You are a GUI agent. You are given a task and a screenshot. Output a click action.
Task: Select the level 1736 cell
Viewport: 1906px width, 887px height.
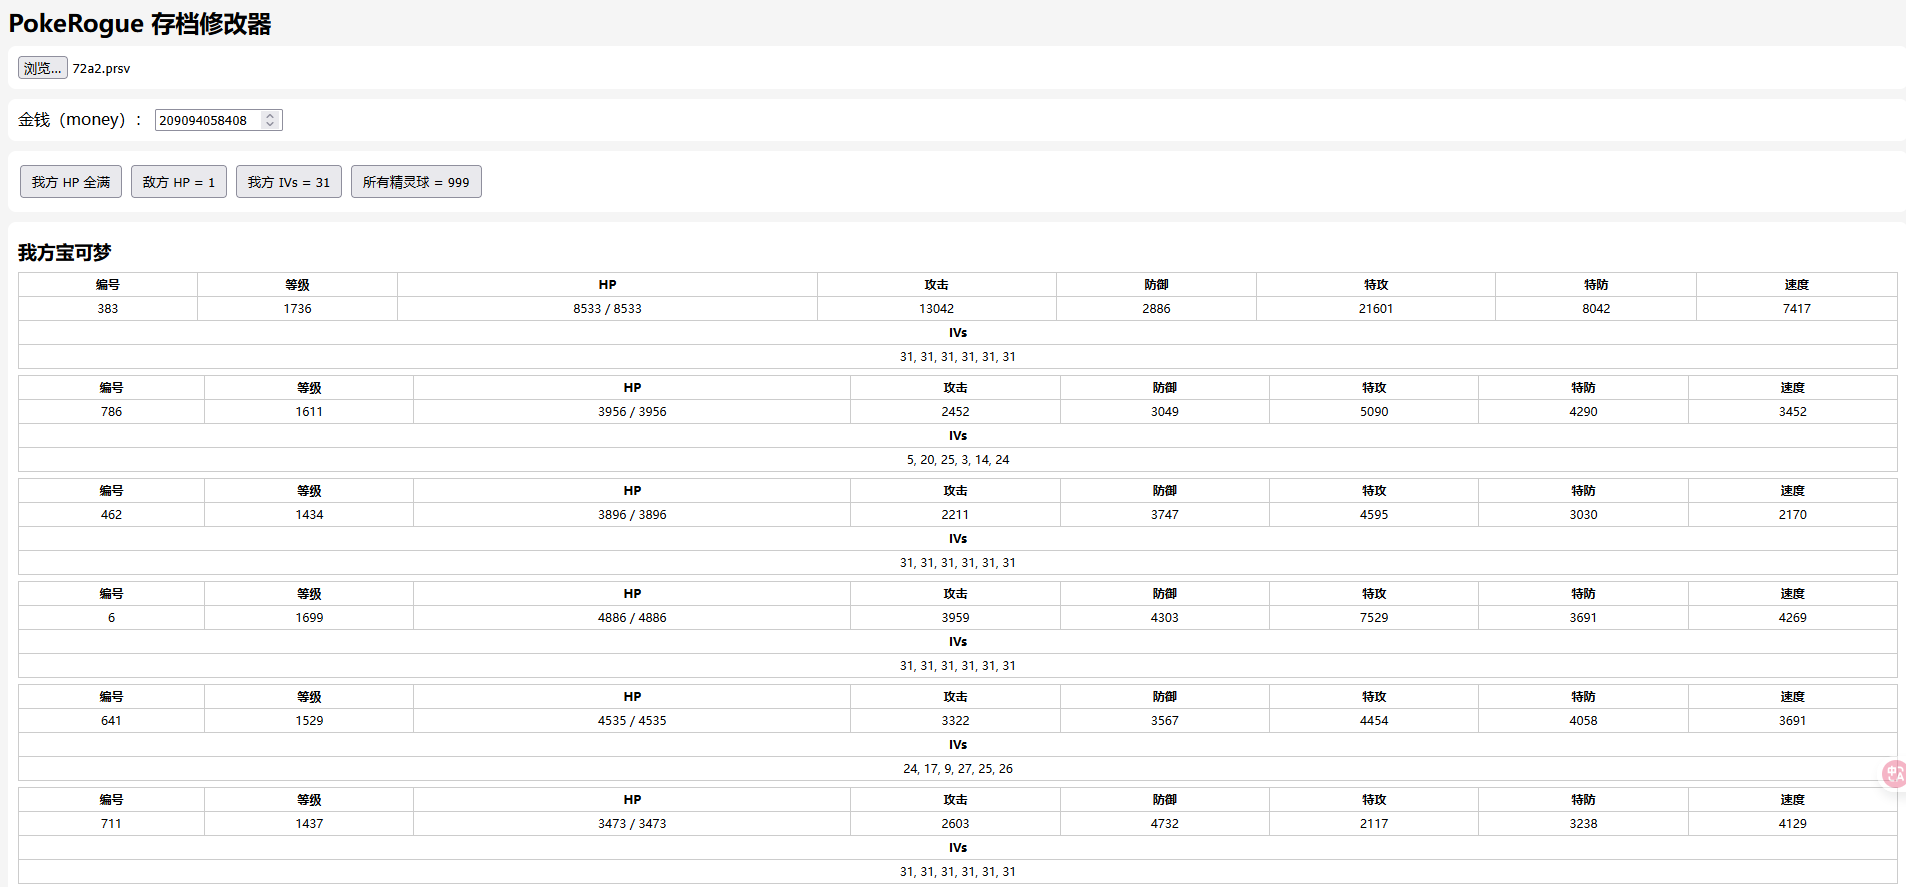[297, 309]
